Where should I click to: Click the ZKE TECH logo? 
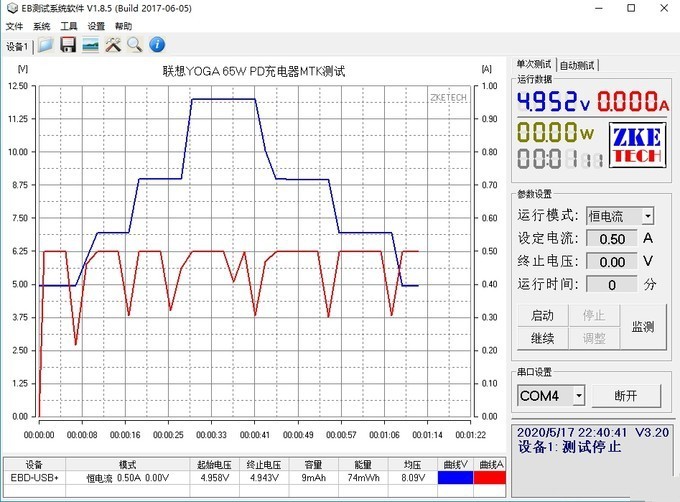point(637,145)
